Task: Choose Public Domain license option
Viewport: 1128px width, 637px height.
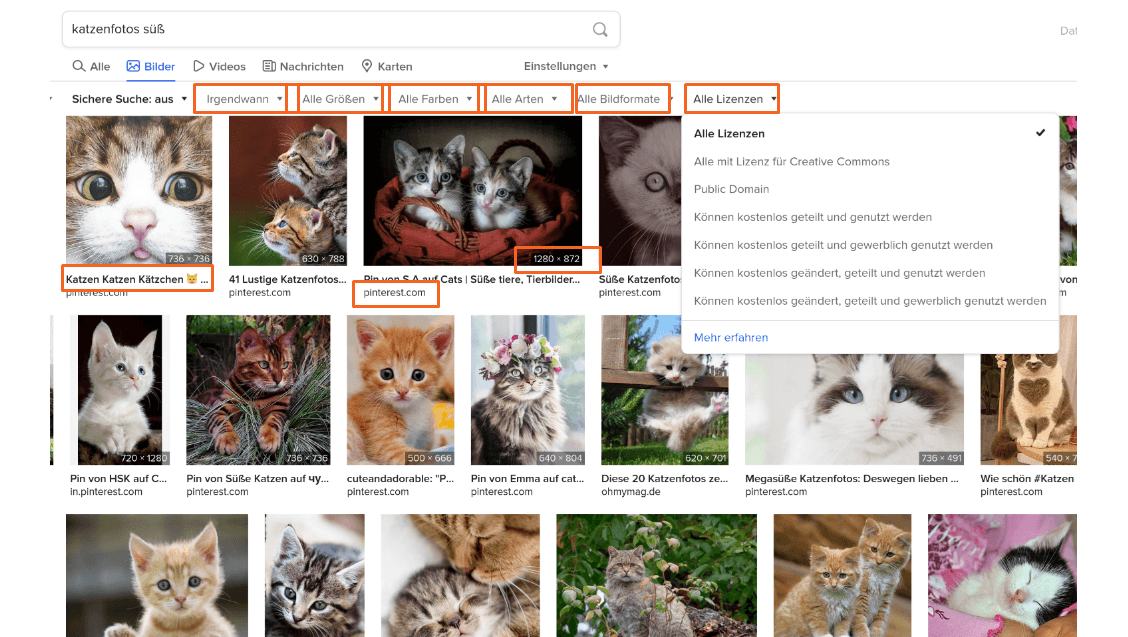Action: click(731, 189)
